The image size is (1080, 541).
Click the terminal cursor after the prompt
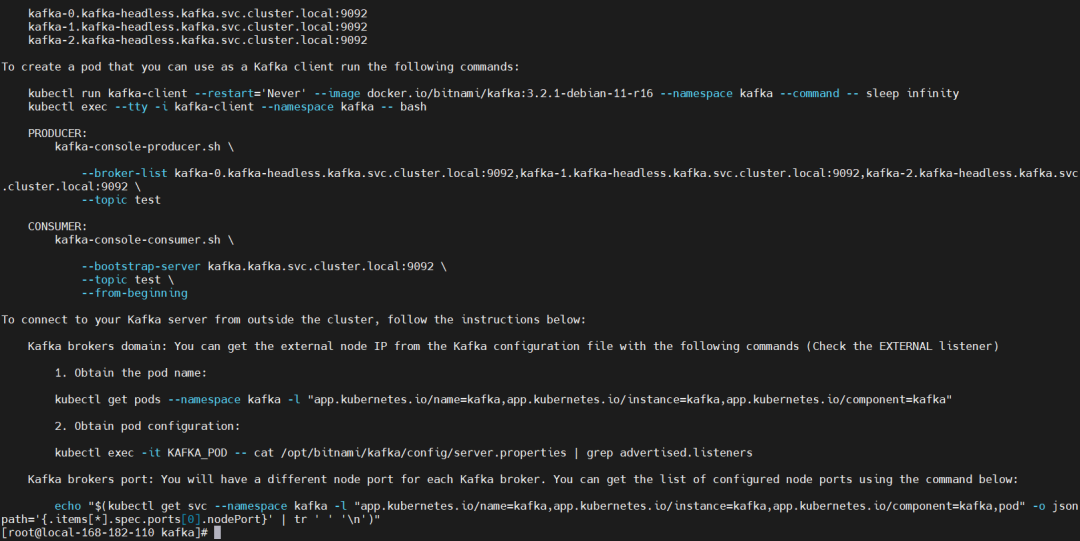click(x=218, y=533)
